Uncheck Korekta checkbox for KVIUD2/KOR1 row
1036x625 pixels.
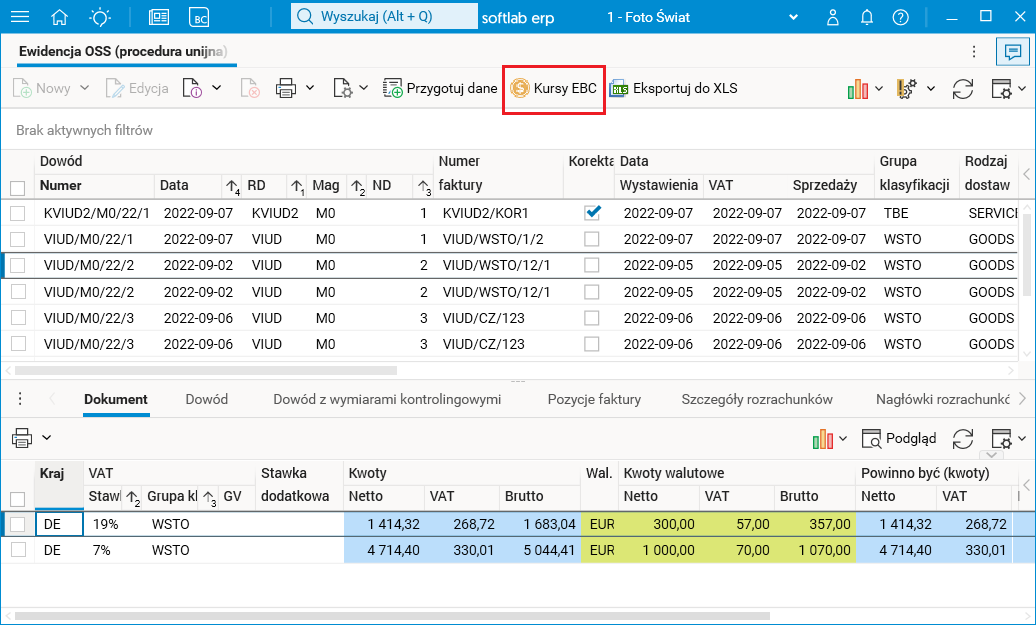pos(593,212)
